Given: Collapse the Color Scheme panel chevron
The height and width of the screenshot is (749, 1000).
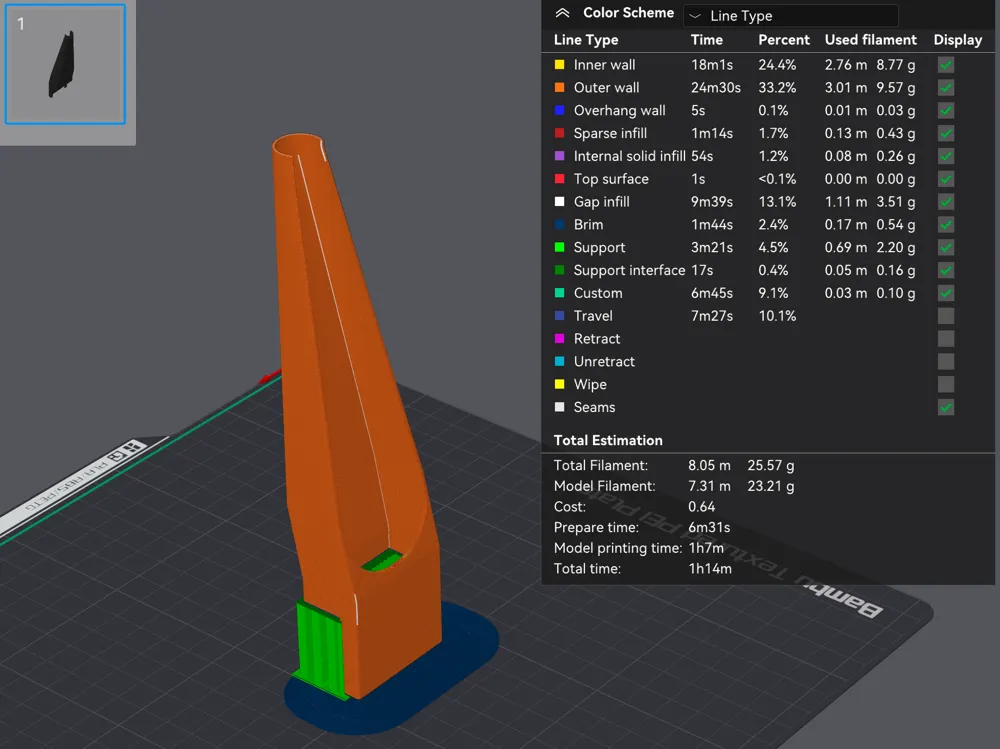Looking at the screenshot, I should click(562, 13).
